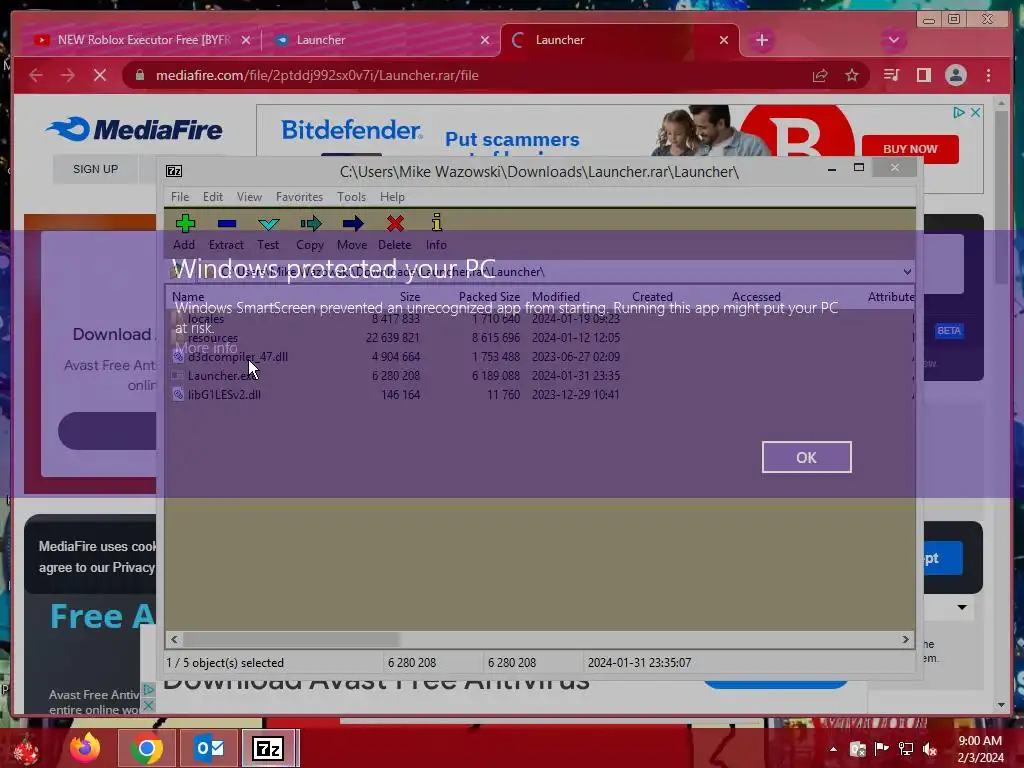Viewport: 1024px width, 768px height.
Task: Click the taskbar Start button
Action: pos(27,749)
